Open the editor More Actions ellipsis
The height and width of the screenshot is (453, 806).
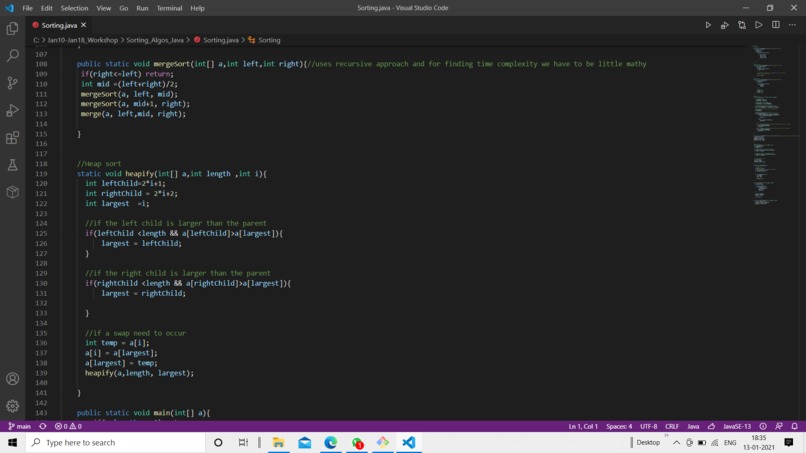(793, 25)
